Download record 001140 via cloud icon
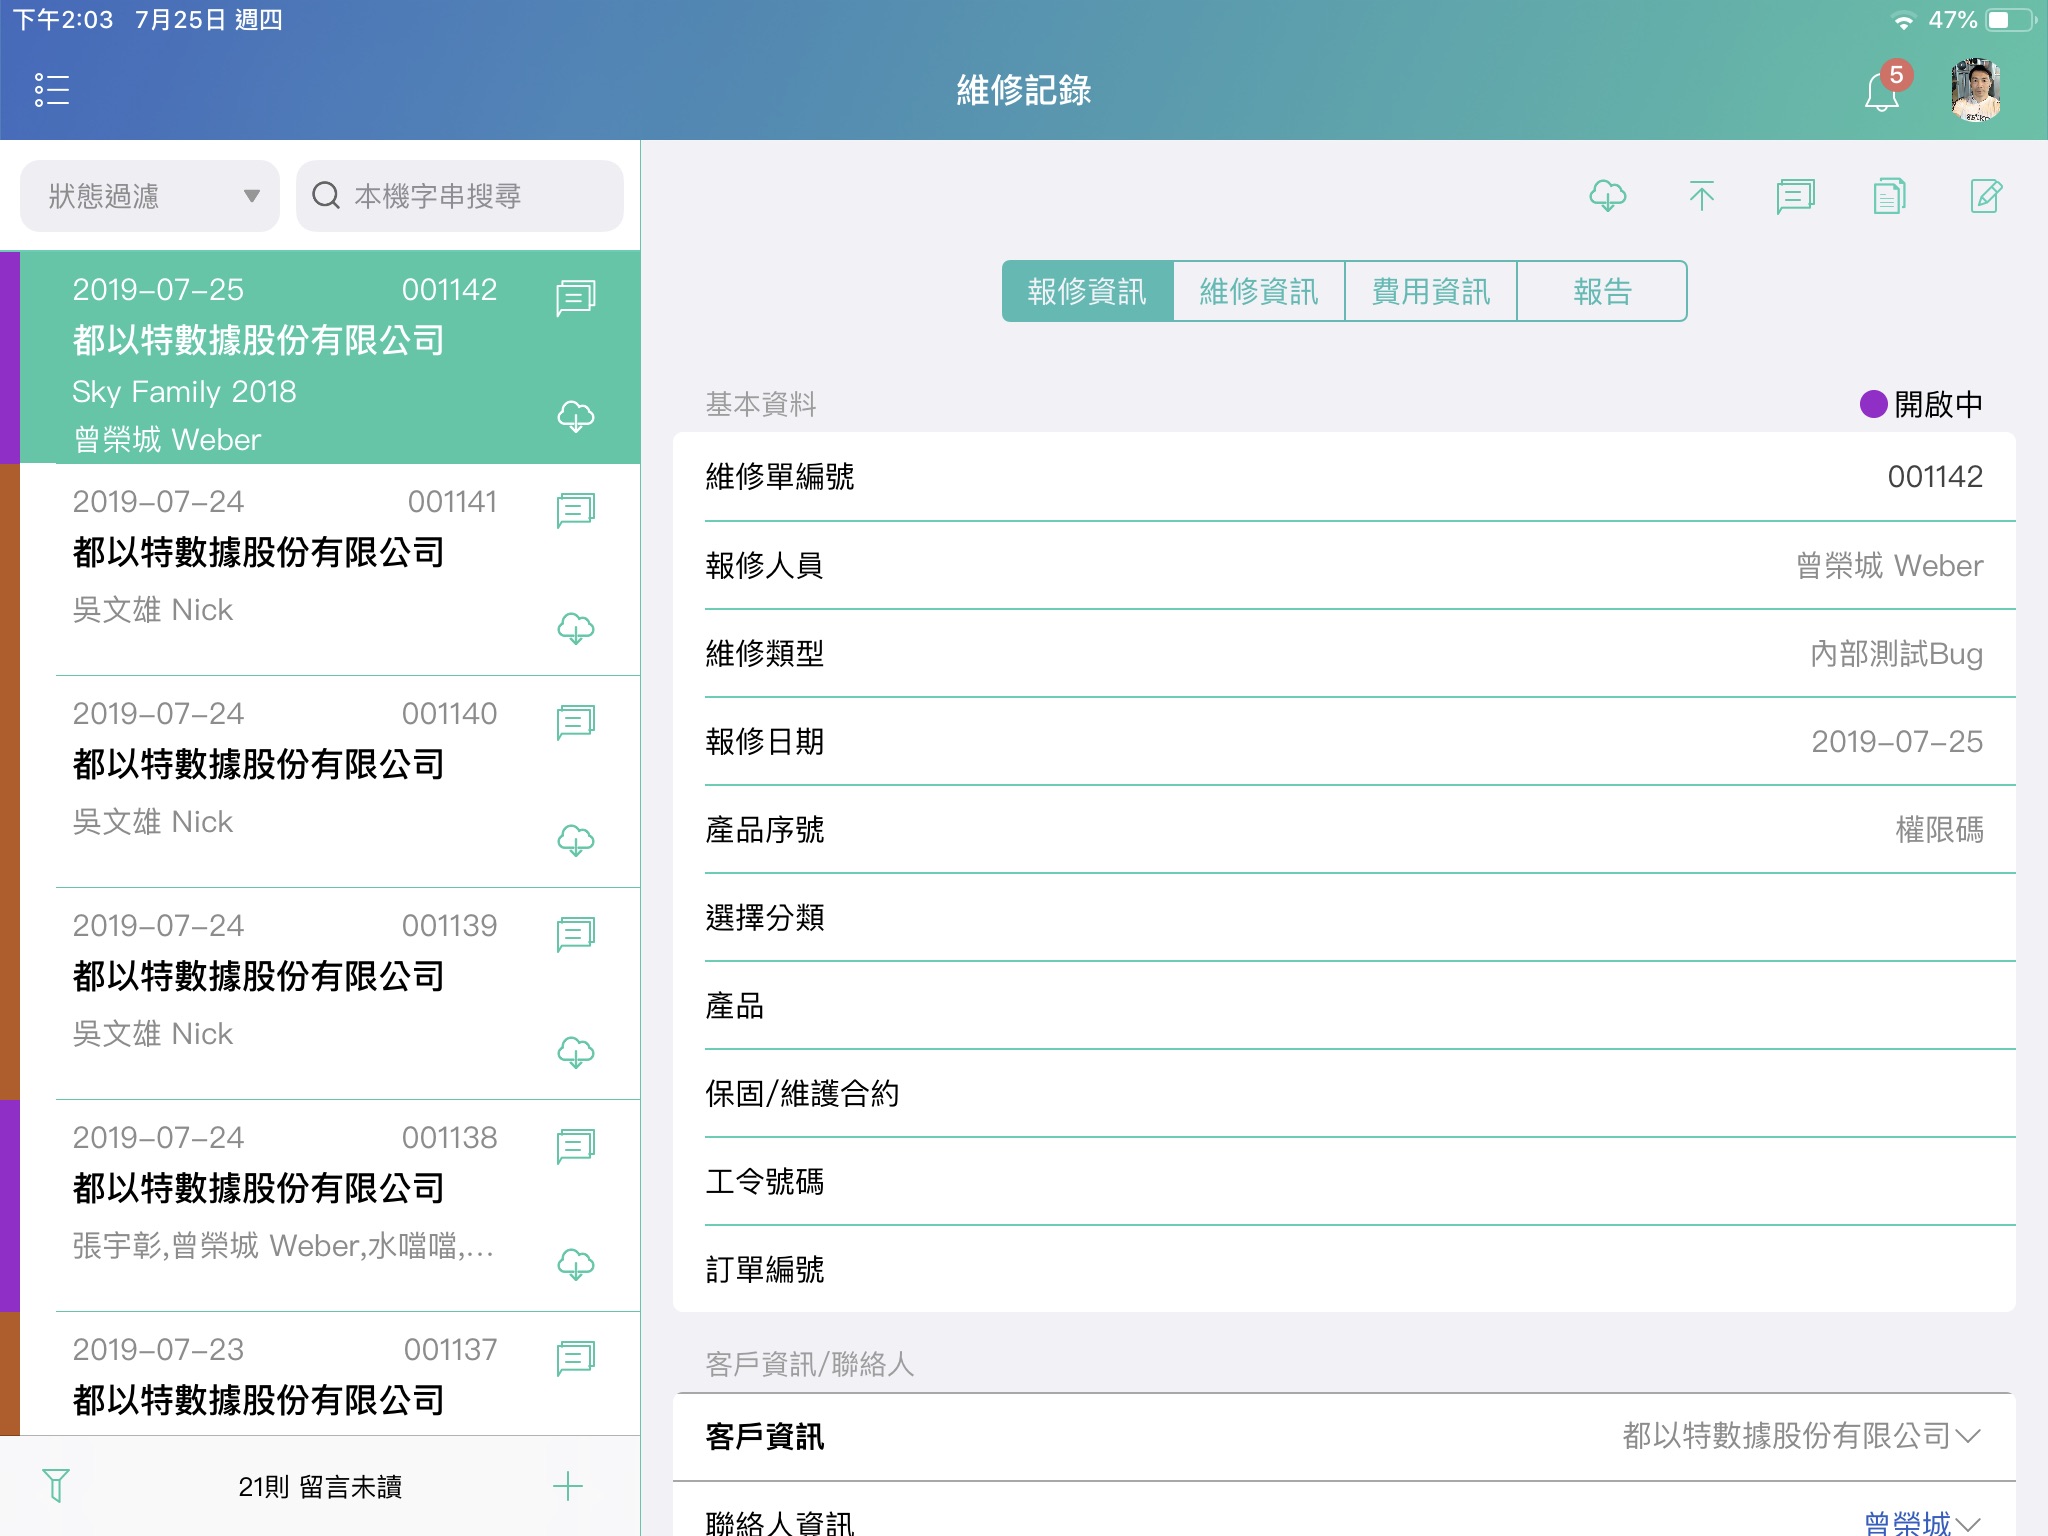2048x1536 pixels. pyautogui.click(x=576, y=840)
